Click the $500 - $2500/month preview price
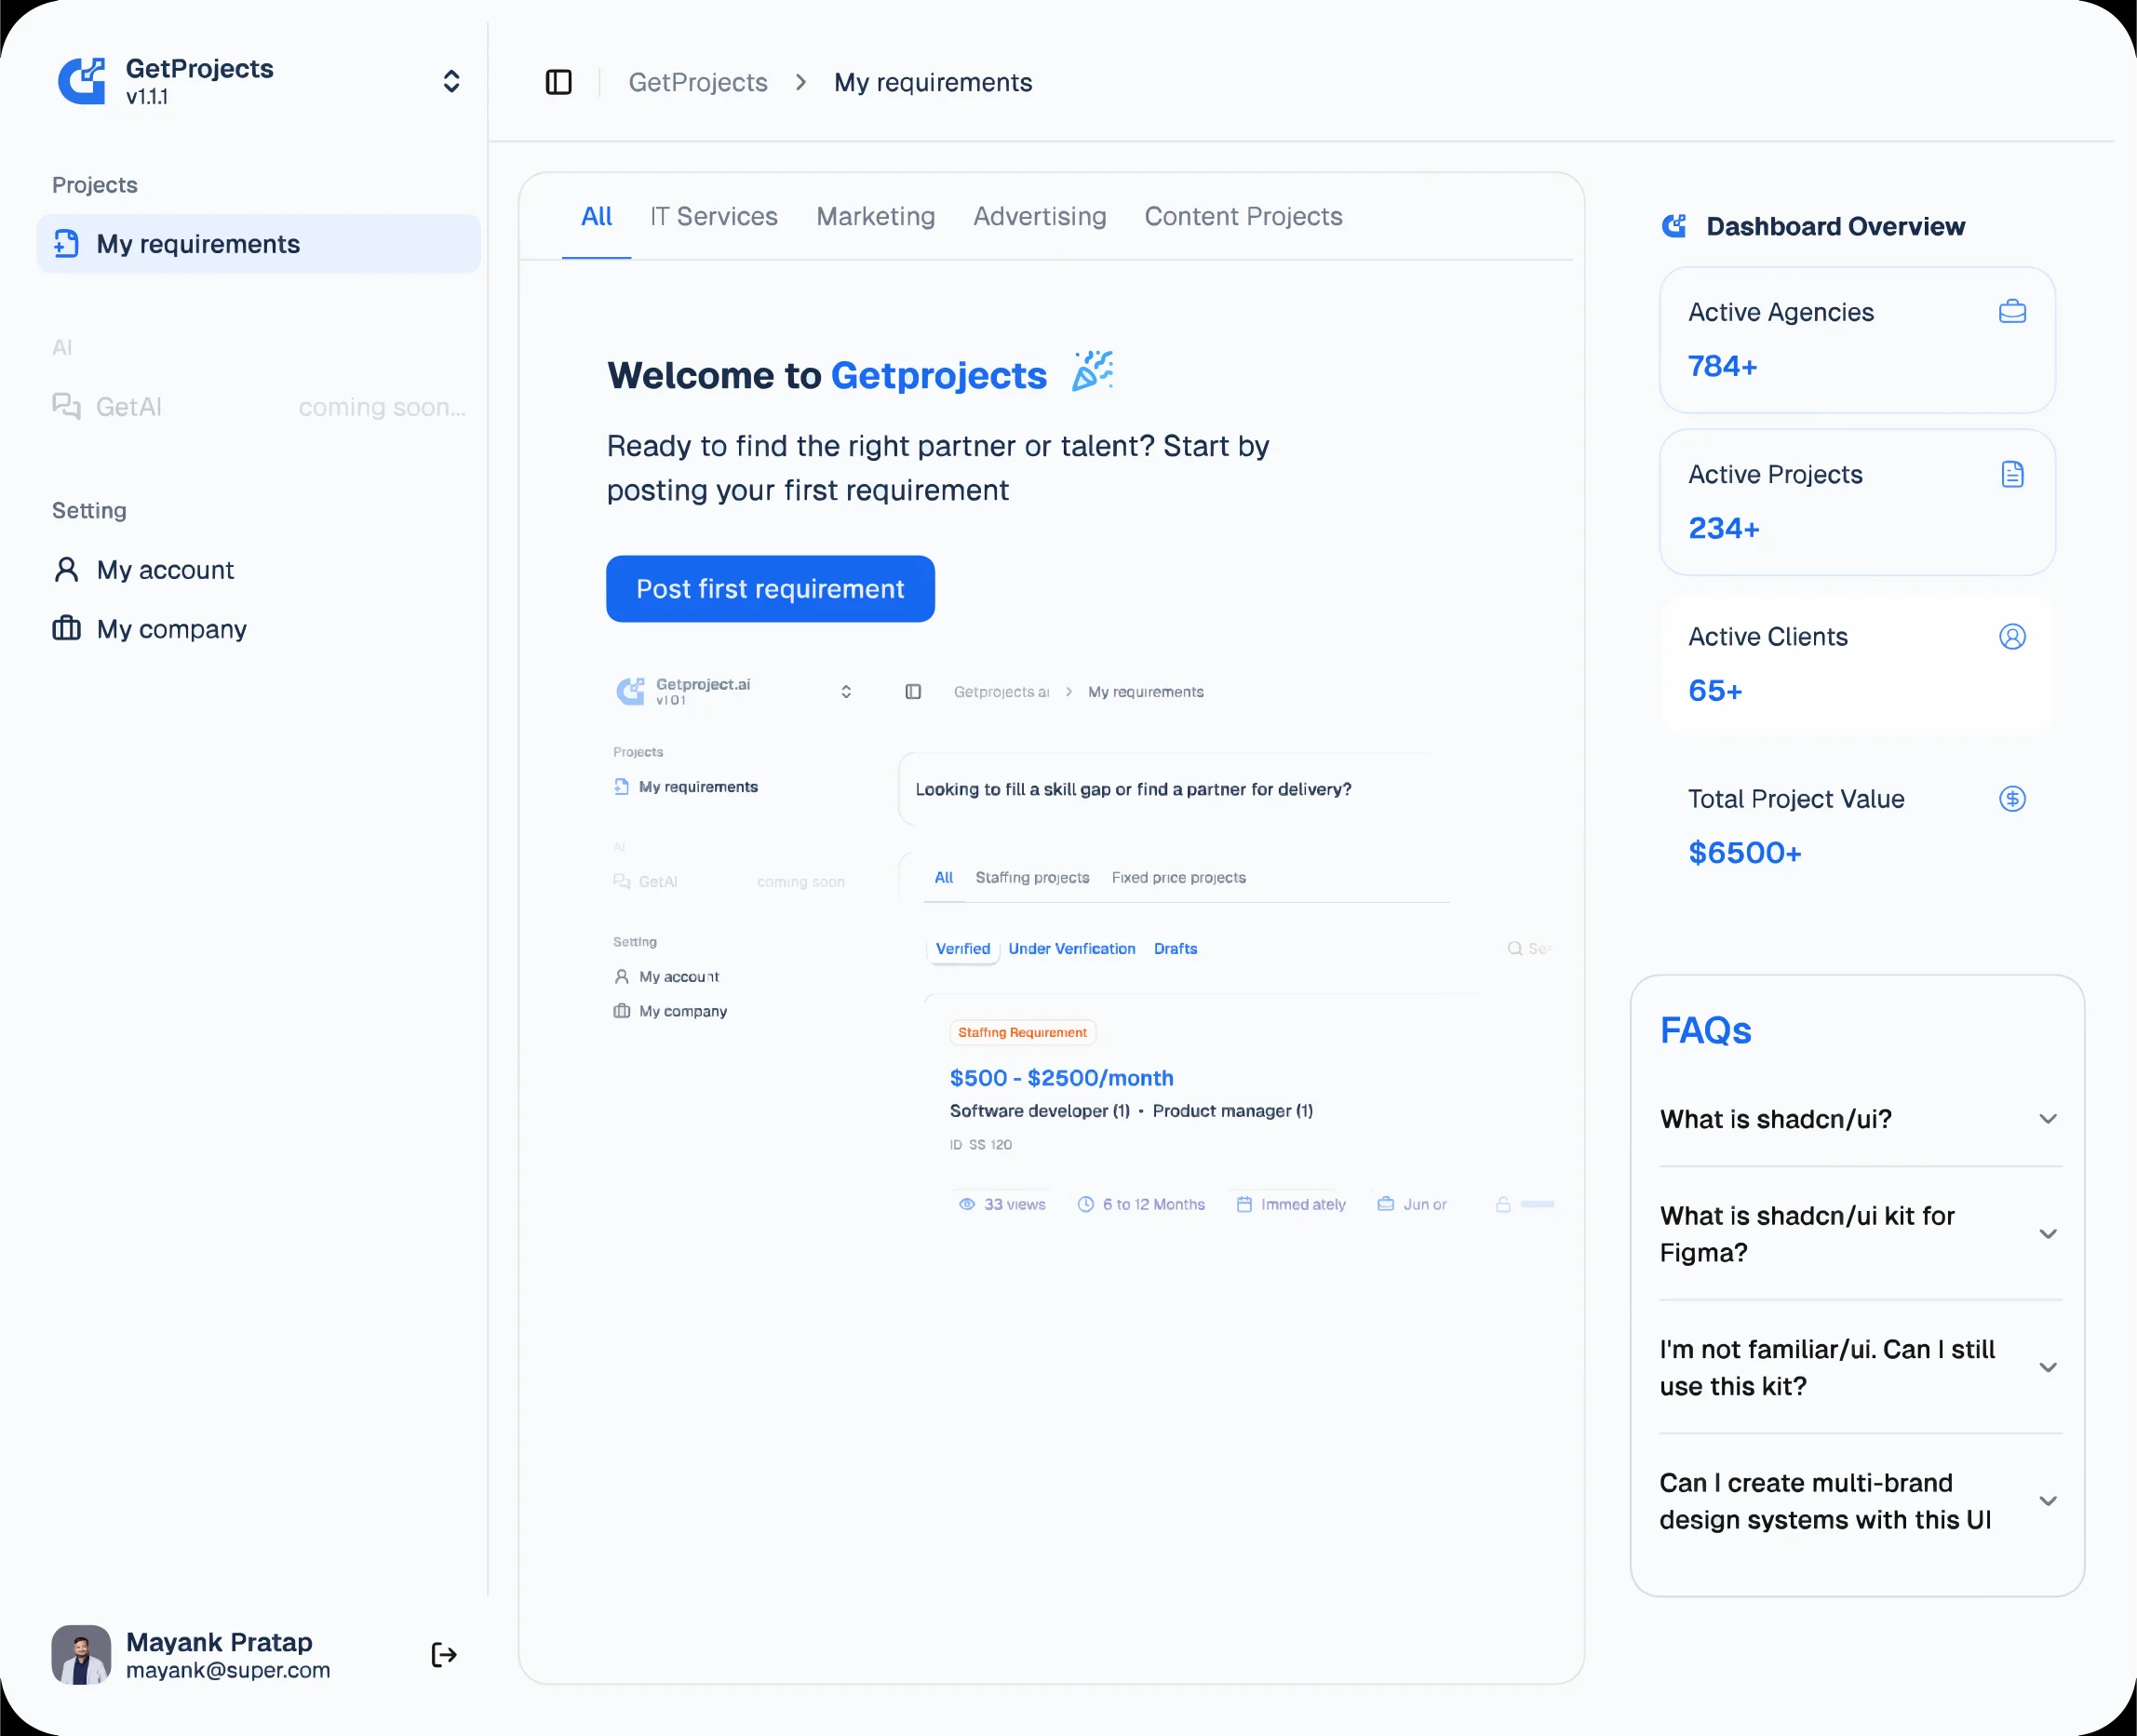2137x1736 pixels. pos(1061,1078)
